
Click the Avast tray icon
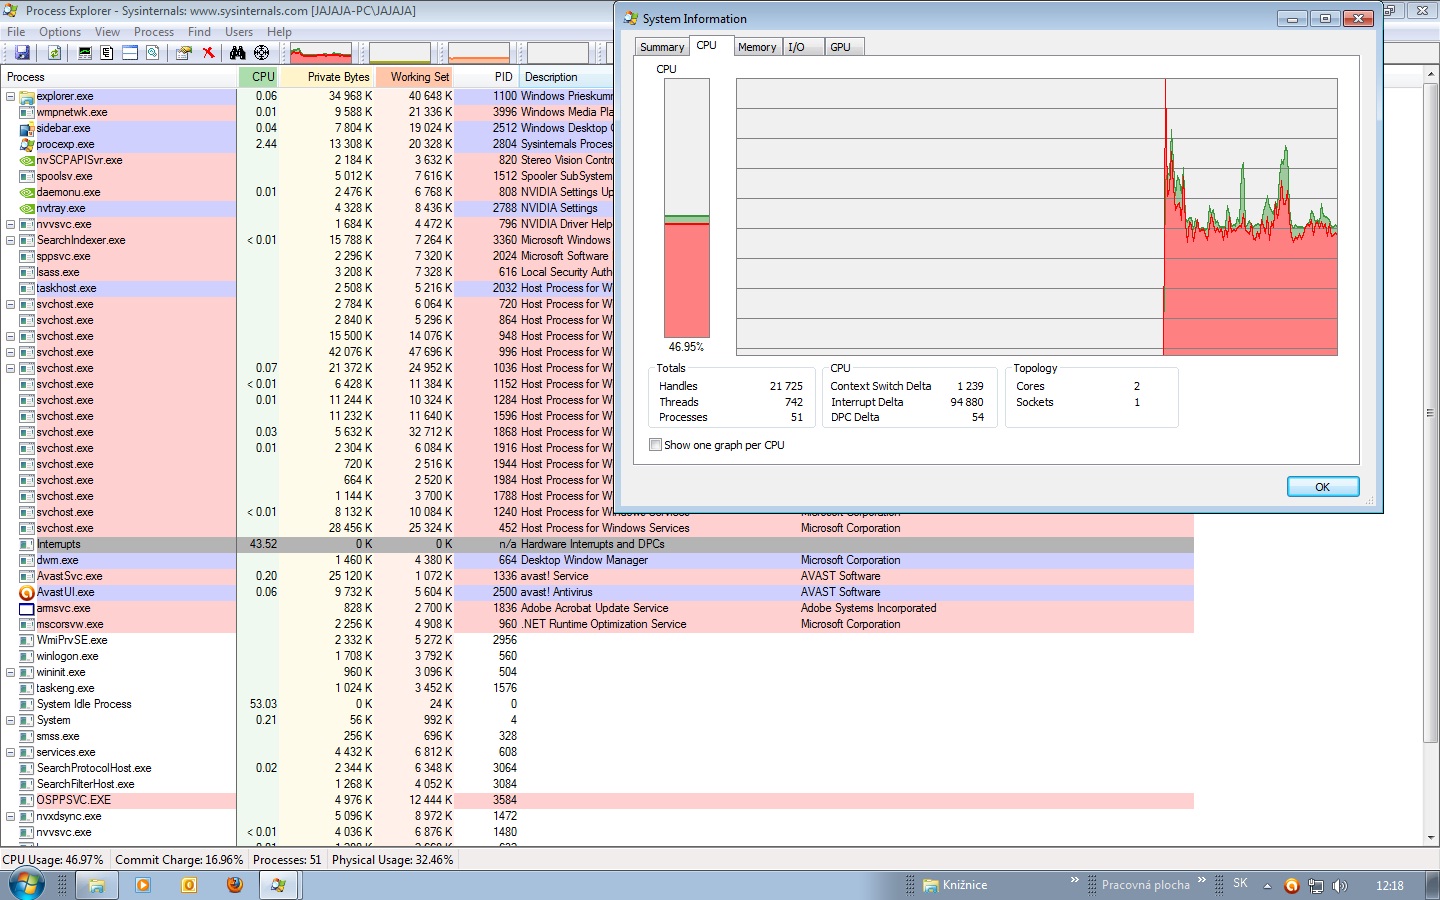[1291, 885]
